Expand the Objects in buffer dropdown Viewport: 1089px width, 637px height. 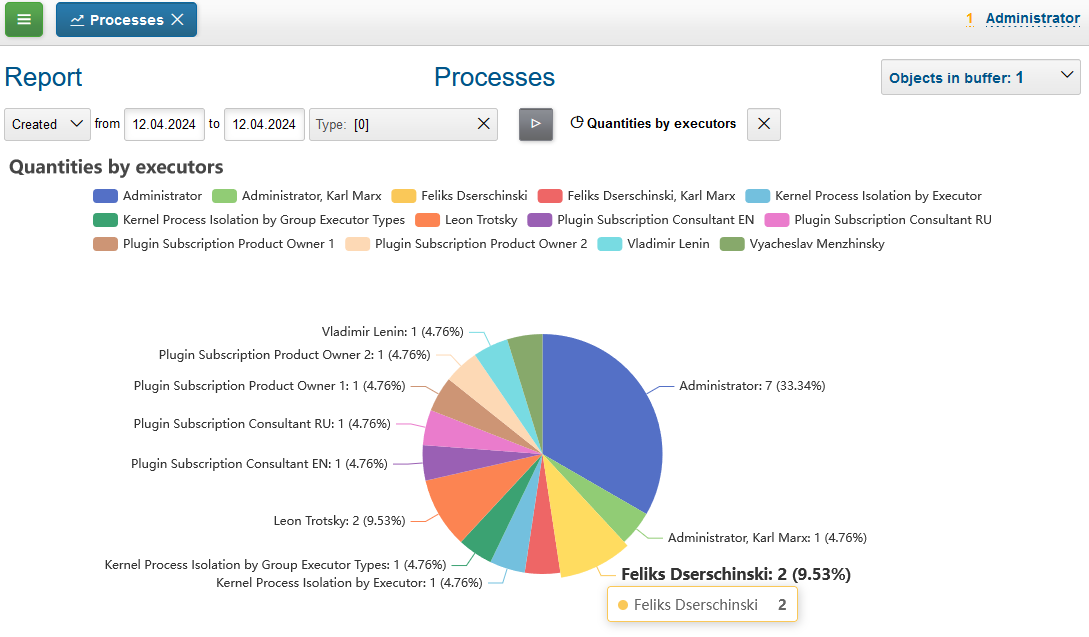[980, 76]
